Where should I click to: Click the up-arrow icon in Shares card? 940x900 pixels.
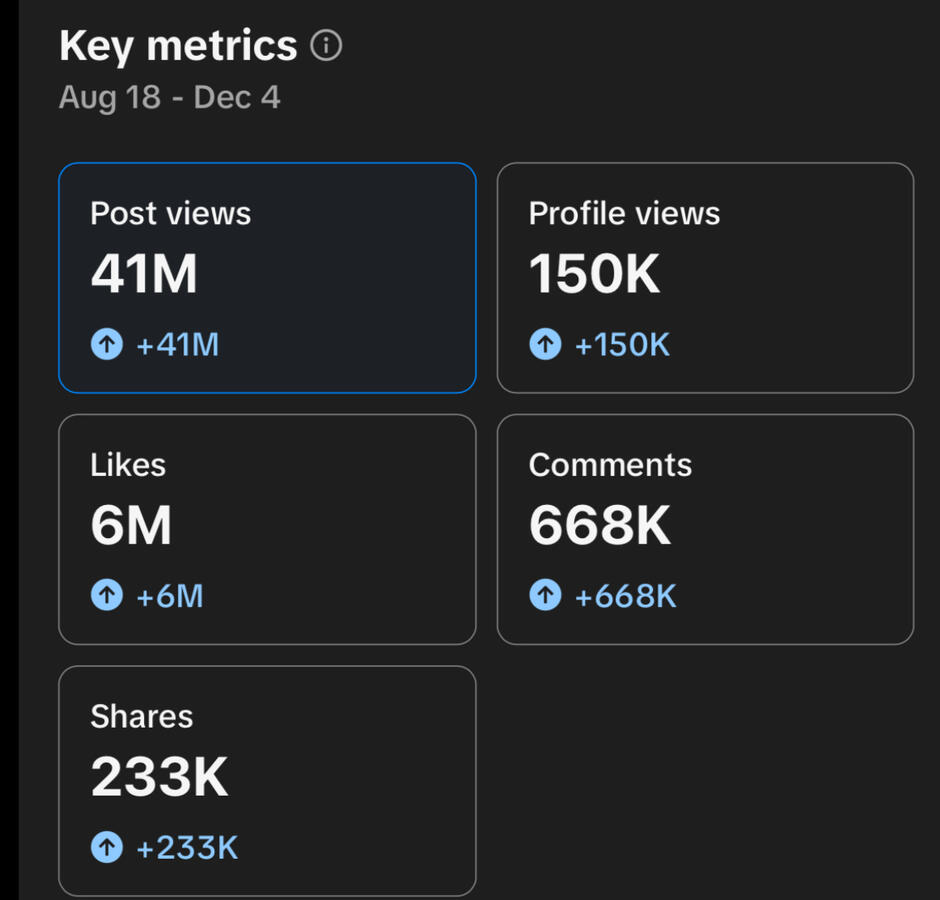[x=106, y=848]
